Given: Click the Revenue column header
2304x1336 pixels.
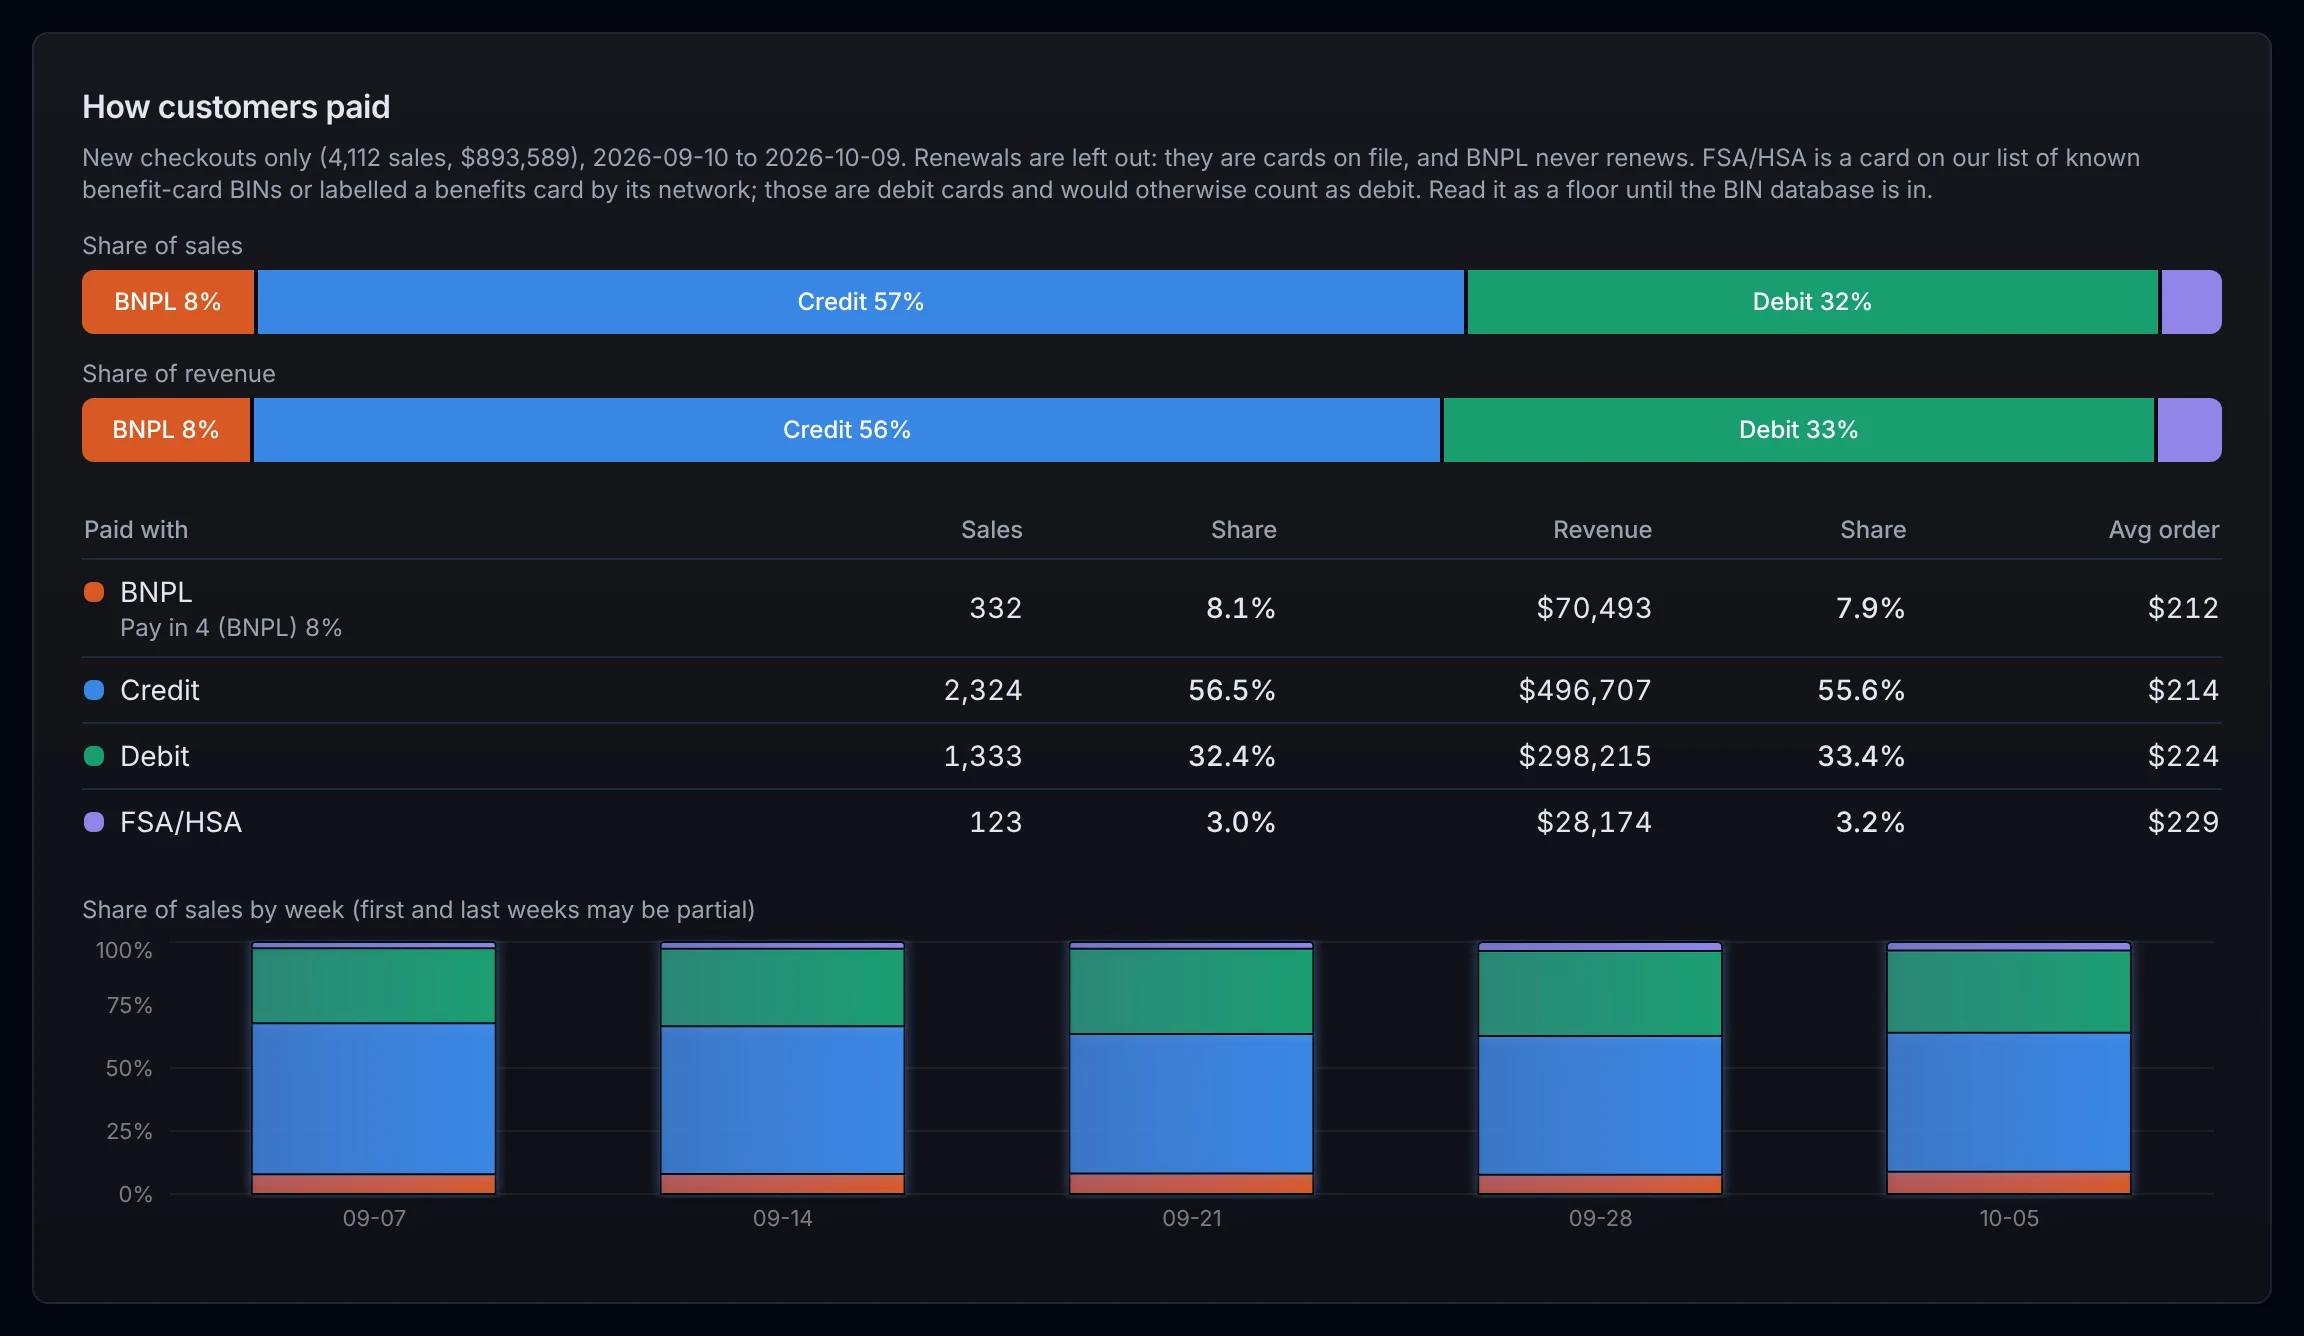Looking at the screenshot, I should 1602,530.
